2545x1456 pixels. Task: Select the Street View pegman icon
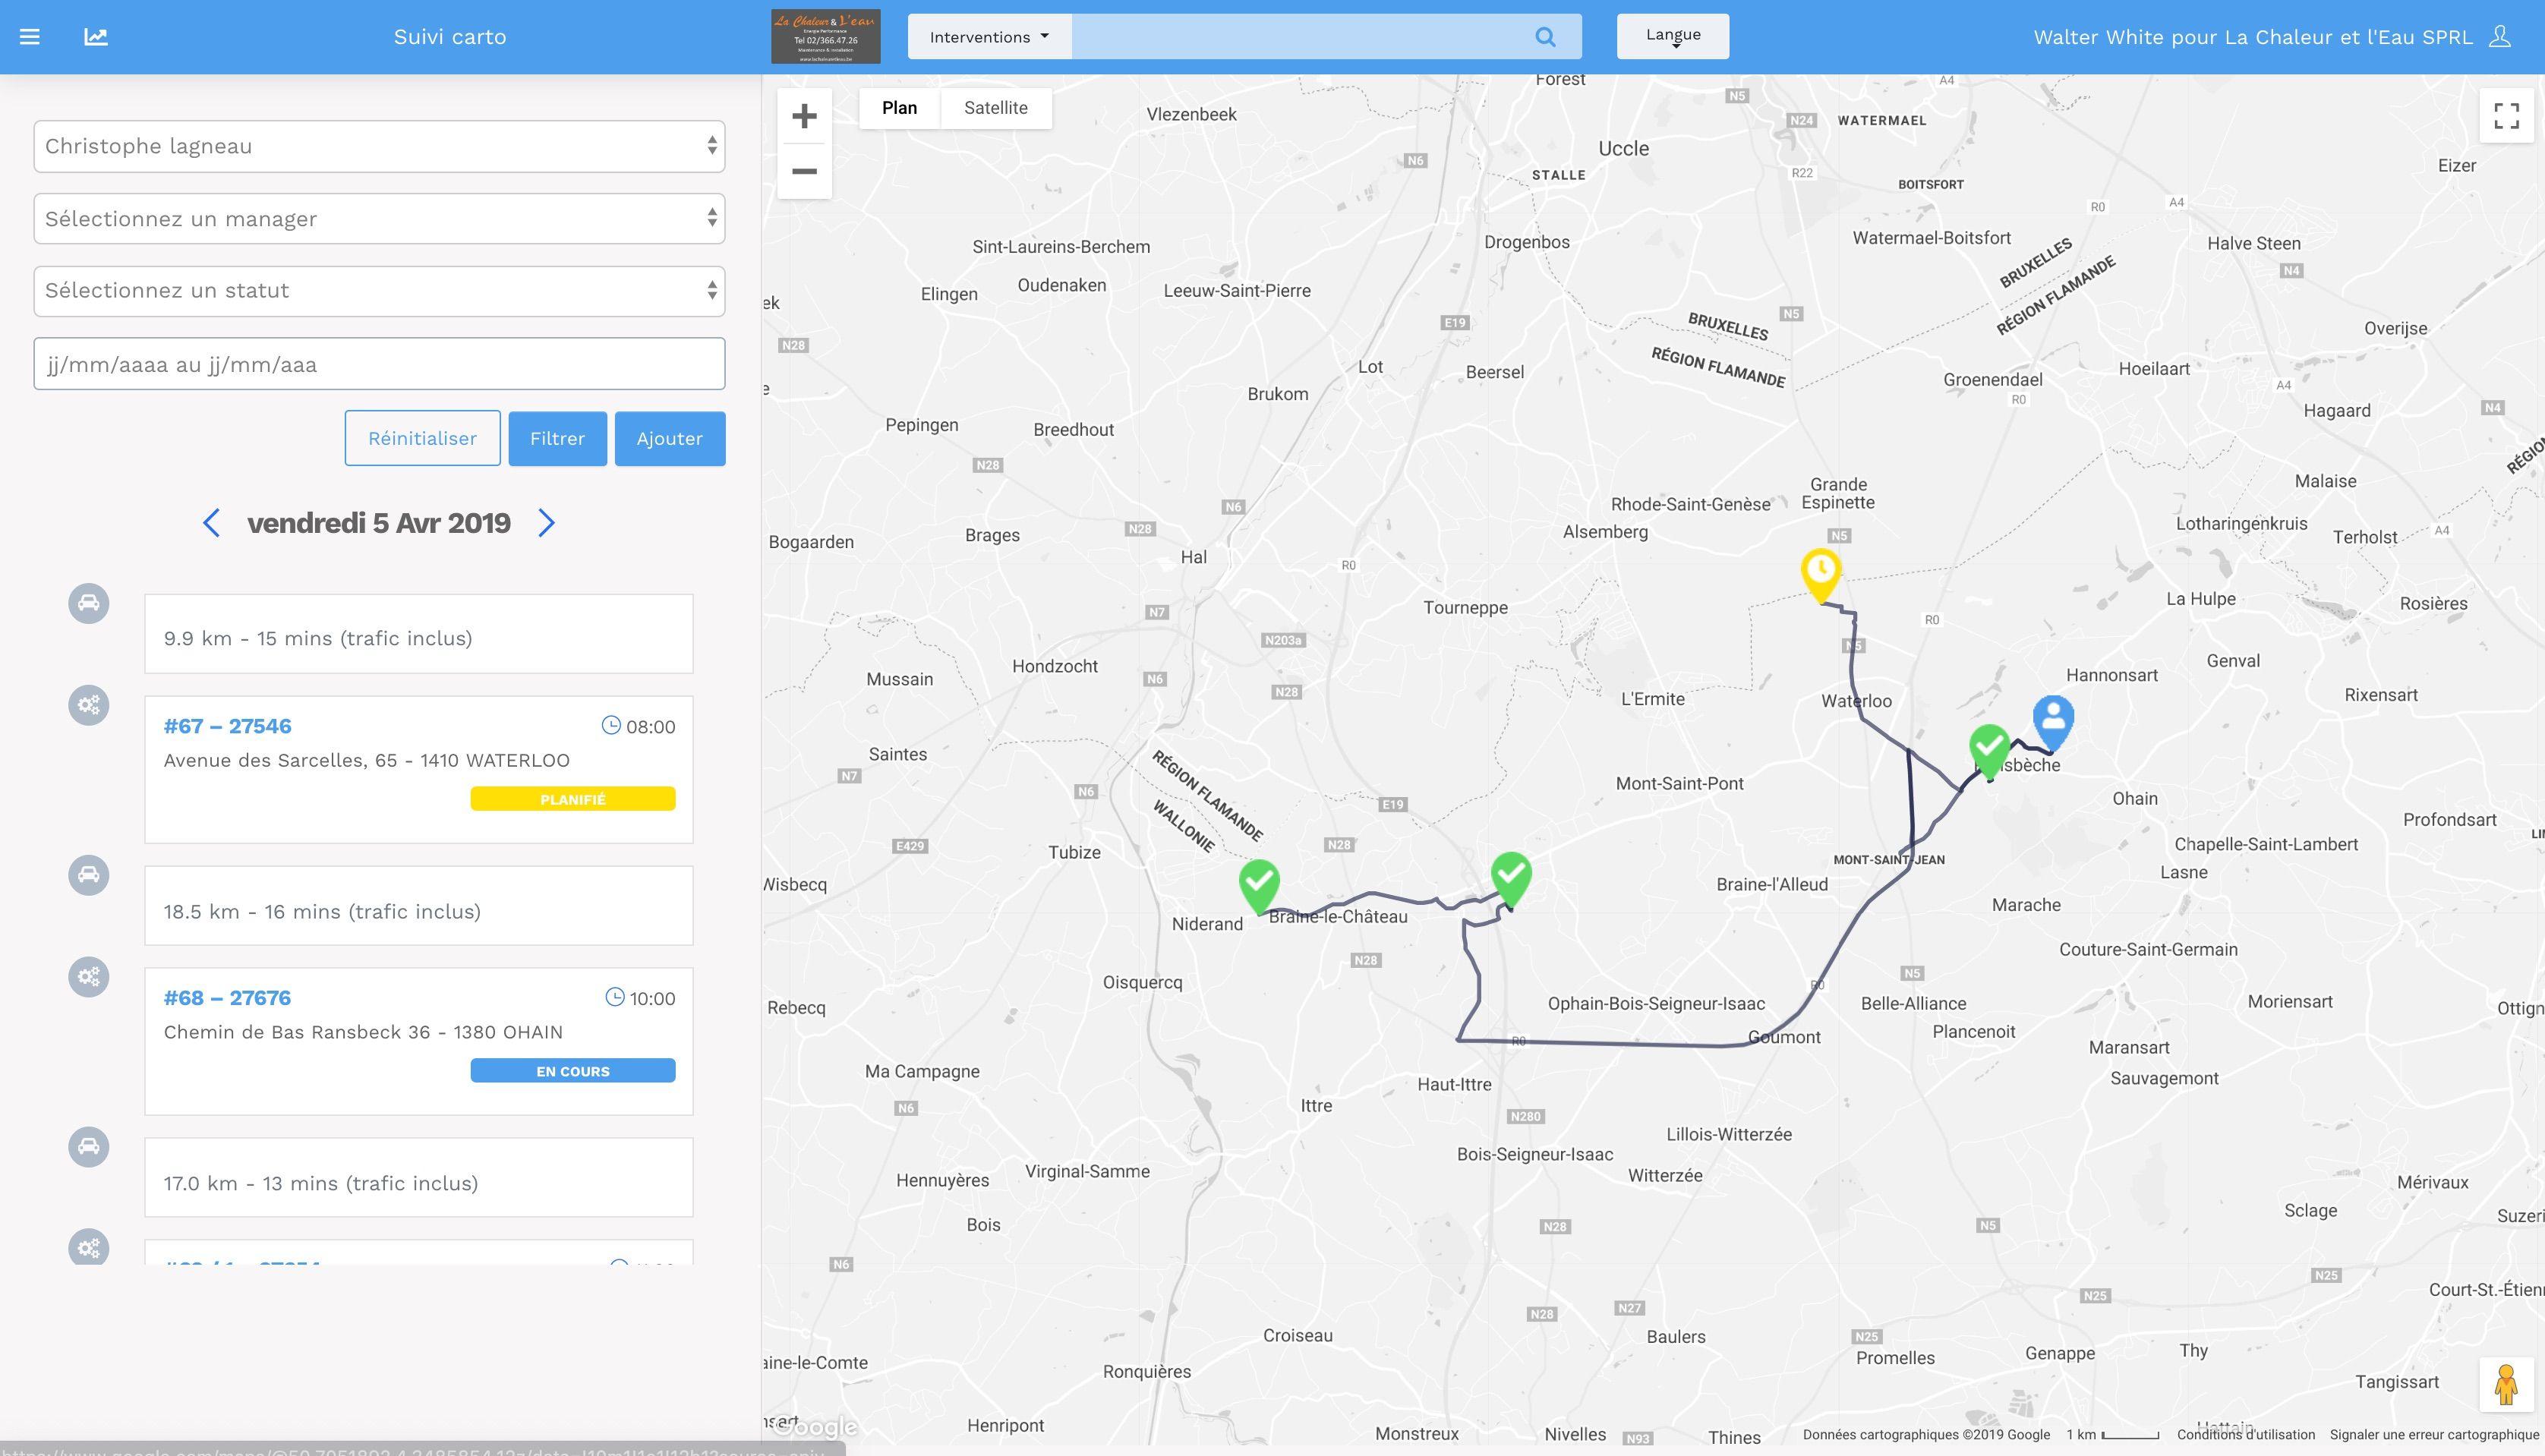coord(2506,1385)
